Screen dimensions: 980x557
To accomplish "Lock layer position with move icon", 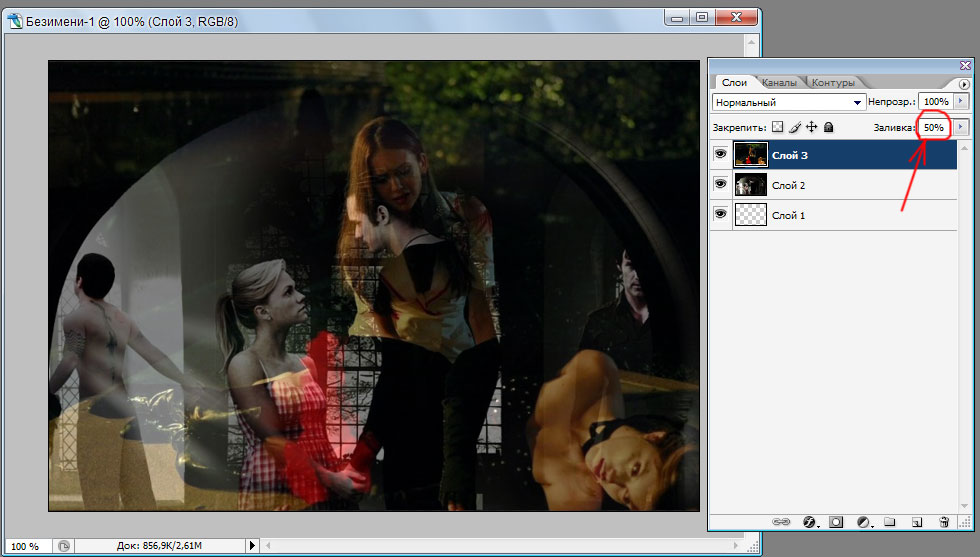I will coord(811,128).
